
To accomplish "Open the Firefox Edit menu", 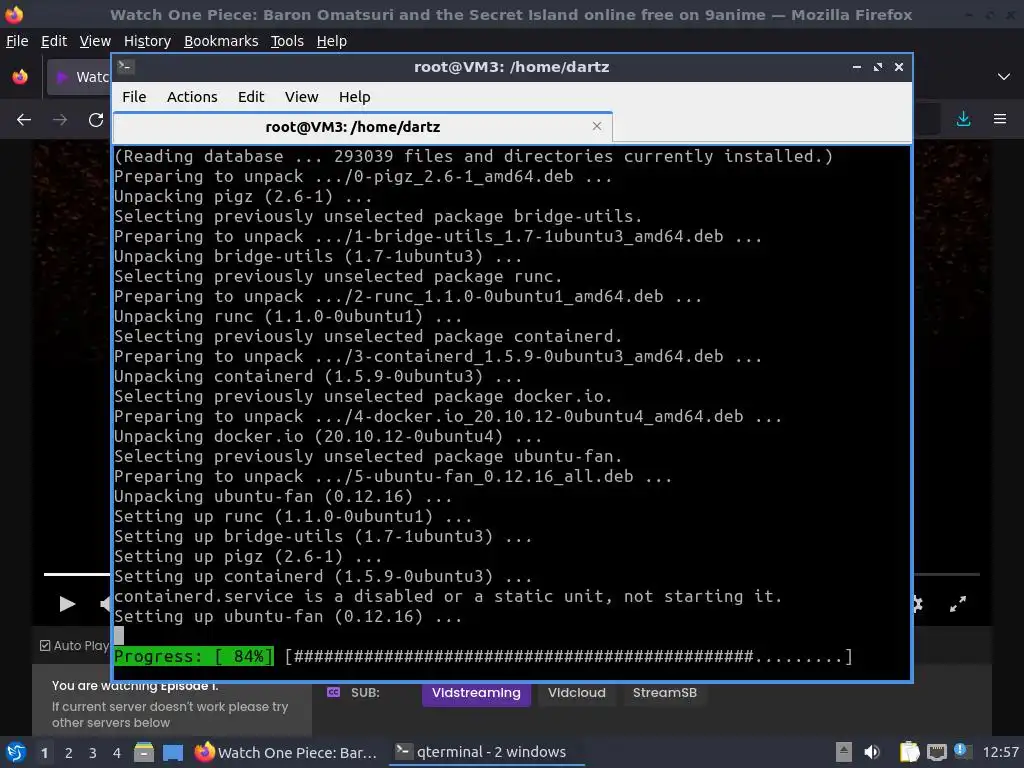I will point(54,41).
